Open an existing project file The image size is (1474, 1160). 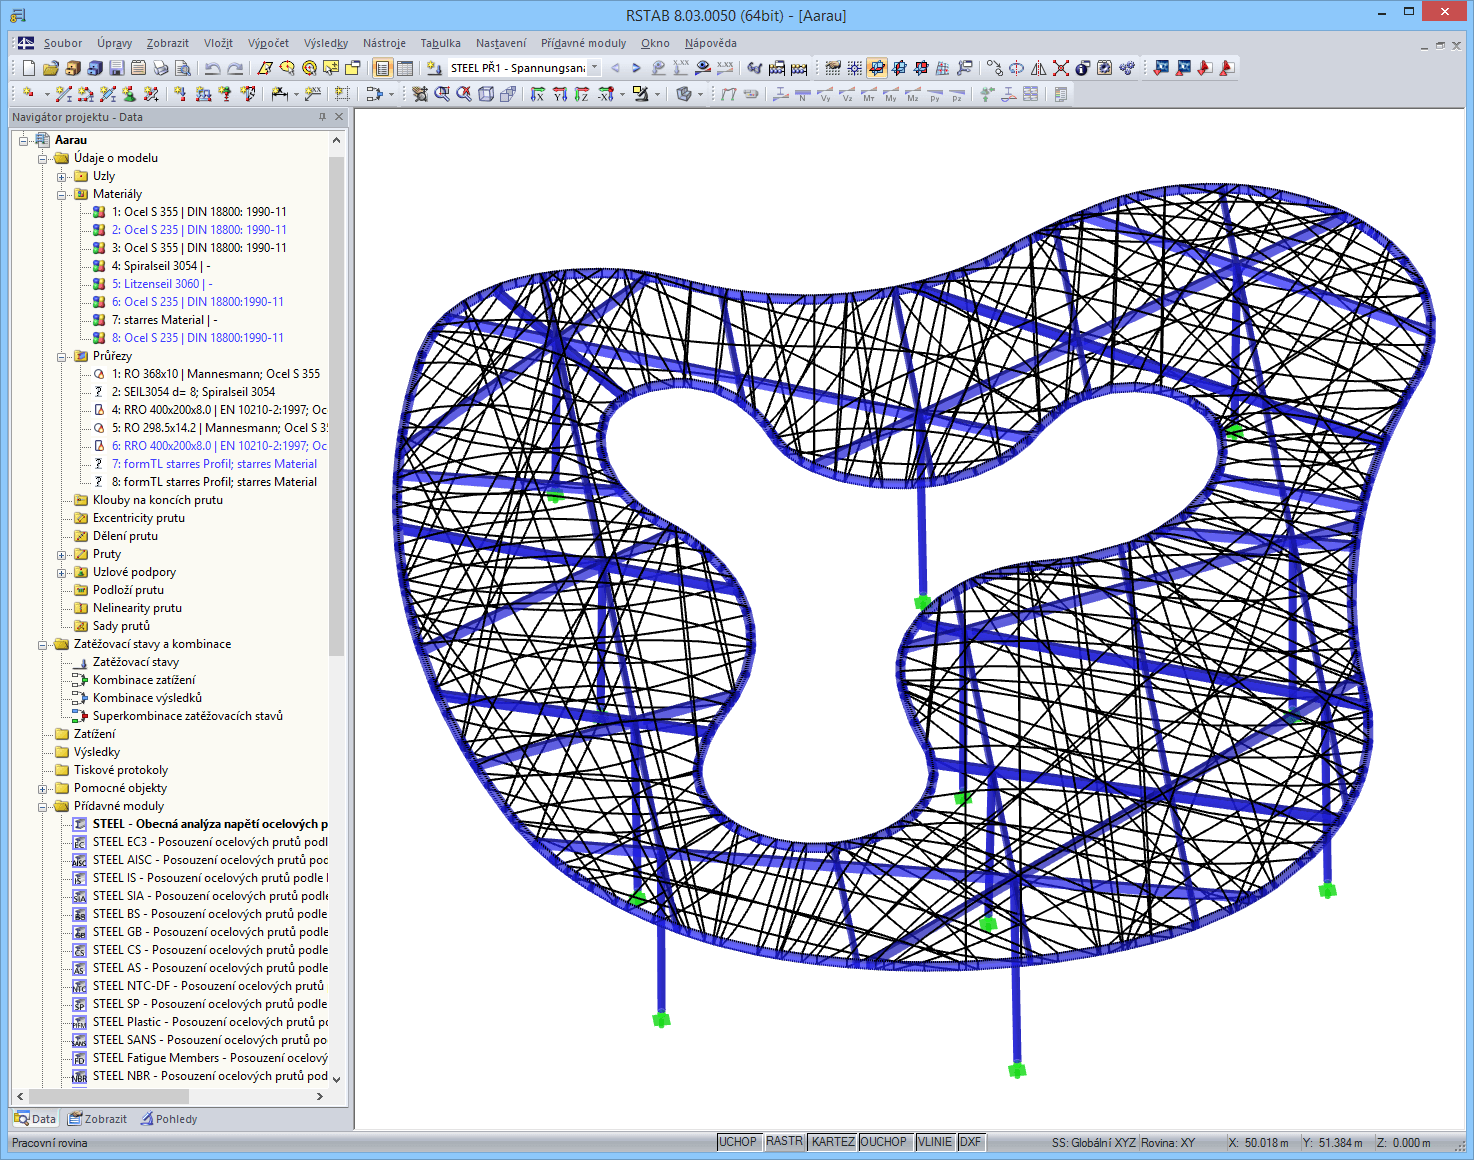51,67
